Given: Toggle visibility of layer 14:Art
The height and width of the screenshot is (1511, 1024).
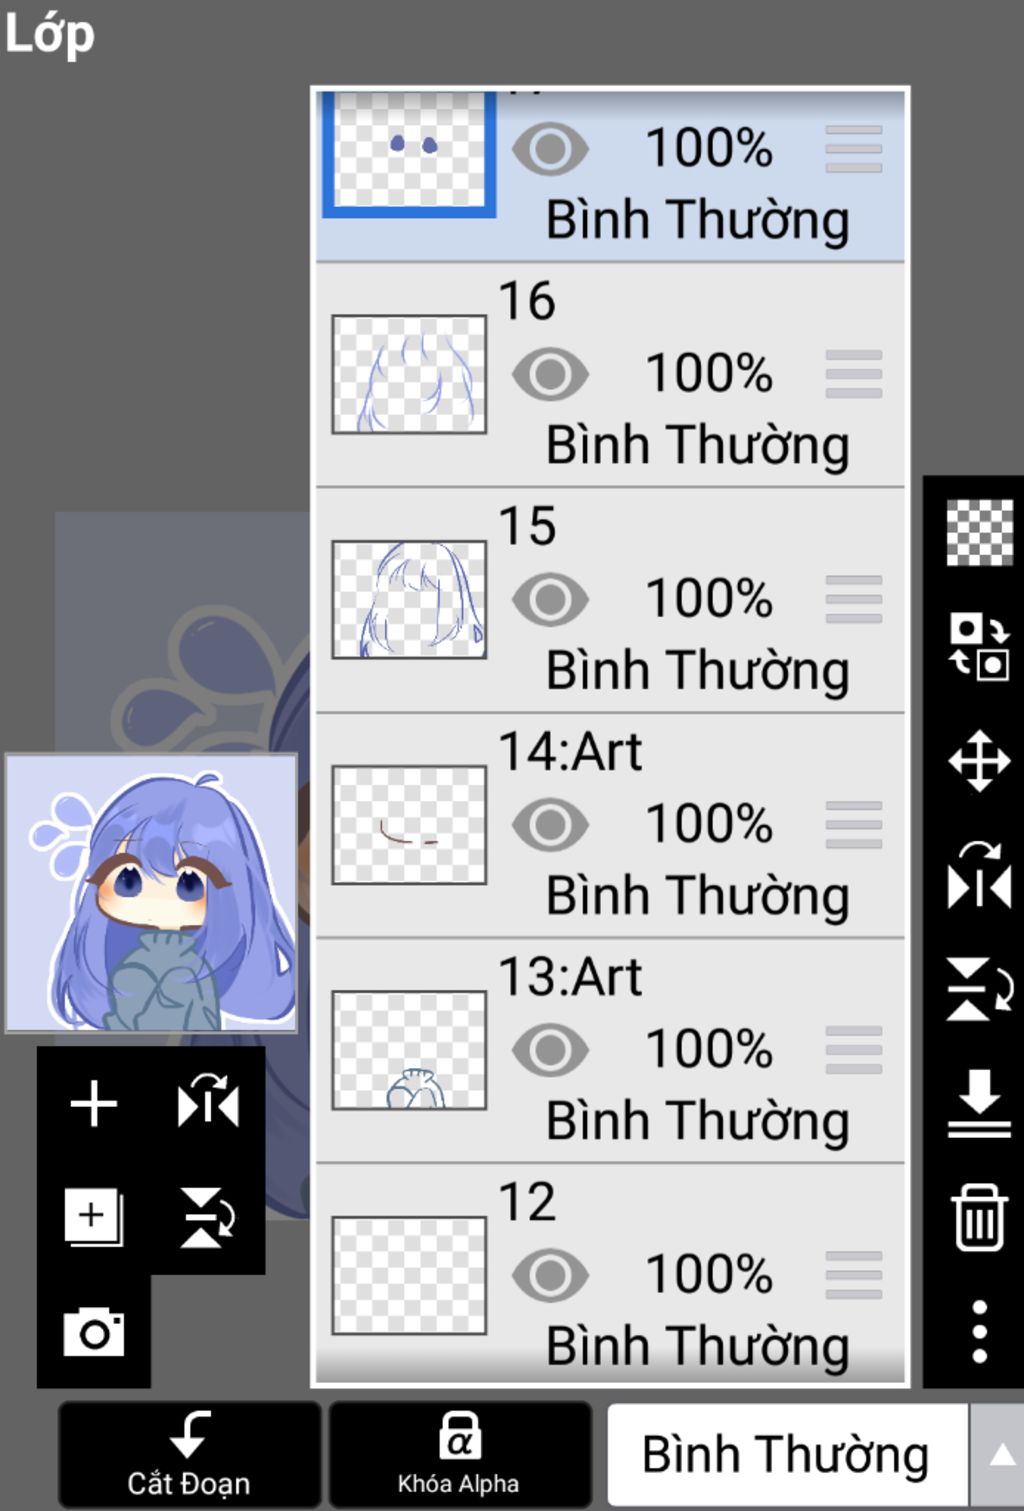Looking at the screenshot, I should pos(550,825).
